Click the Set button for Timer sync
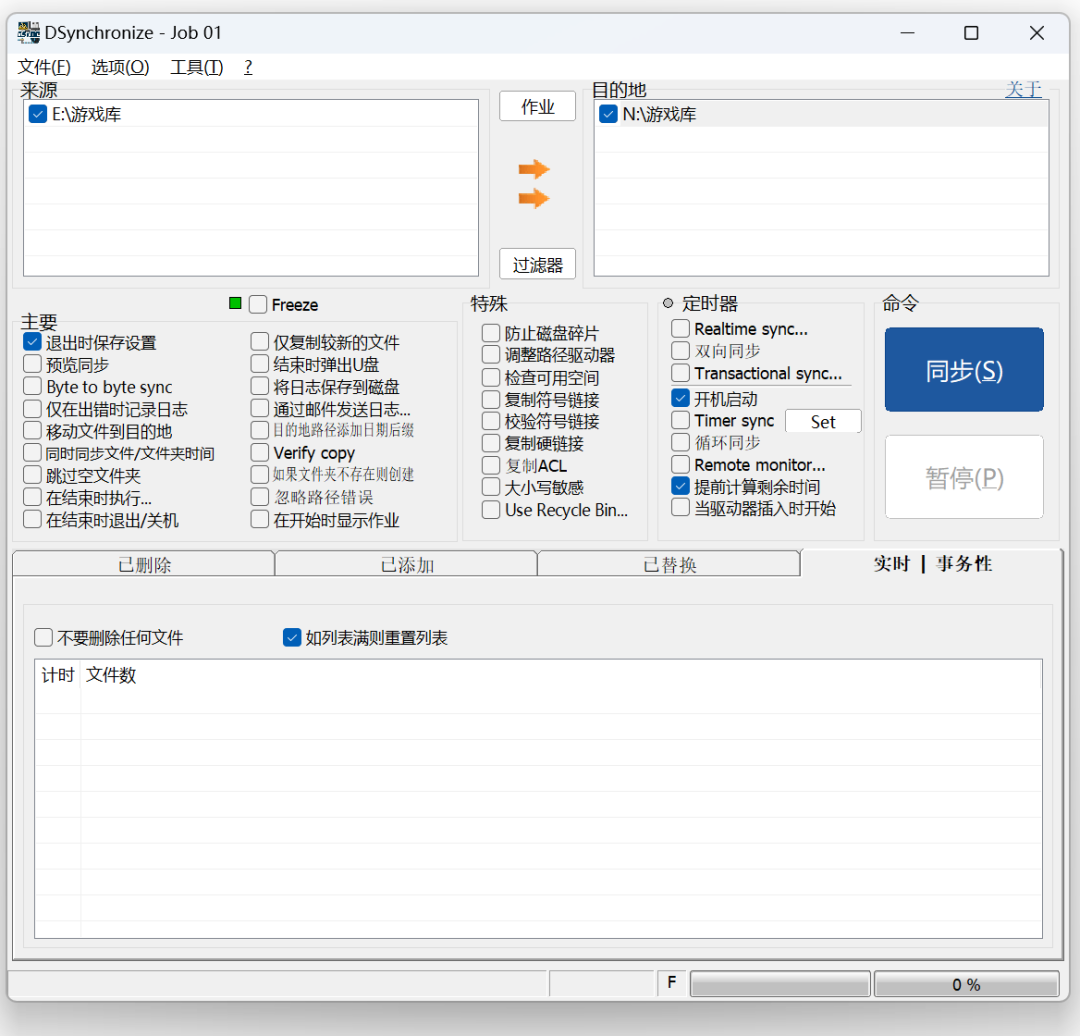 pos(823,422)
